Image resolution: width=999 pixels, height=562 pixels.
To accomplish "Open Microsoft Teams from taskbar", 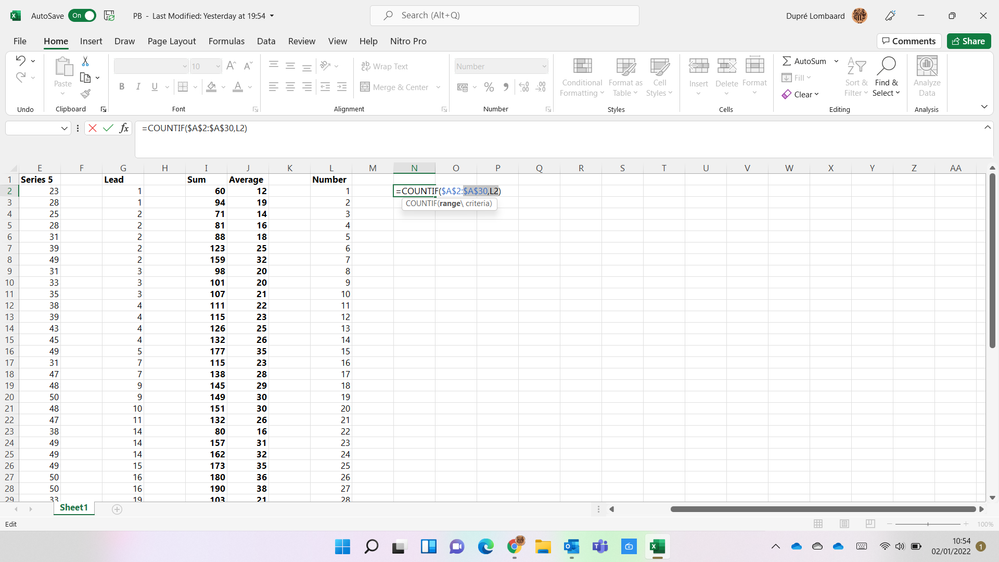I will point(600,546).
